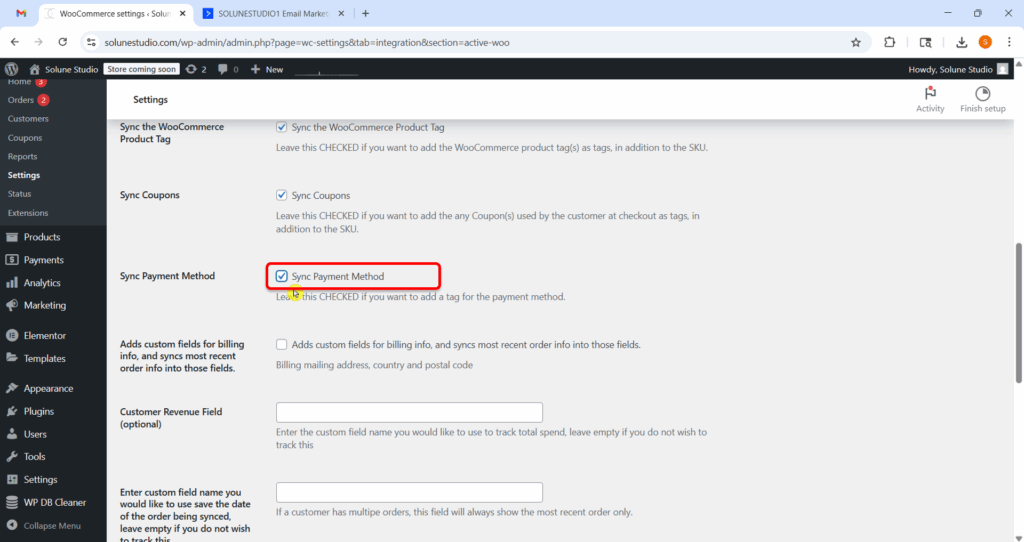1024x542 pixels.
Task: Open WooCommerce Coupons submenu
Action: 25,138
